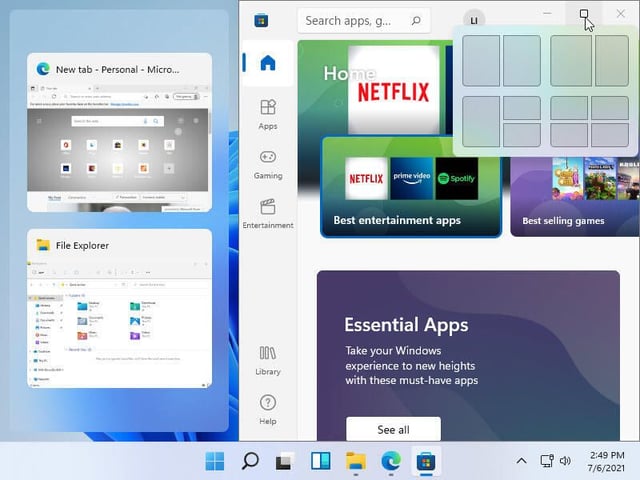Viewport: 640px width, 480px height.
Task: Open Widgets from the taskbar
Action: [x=321, y=461]
